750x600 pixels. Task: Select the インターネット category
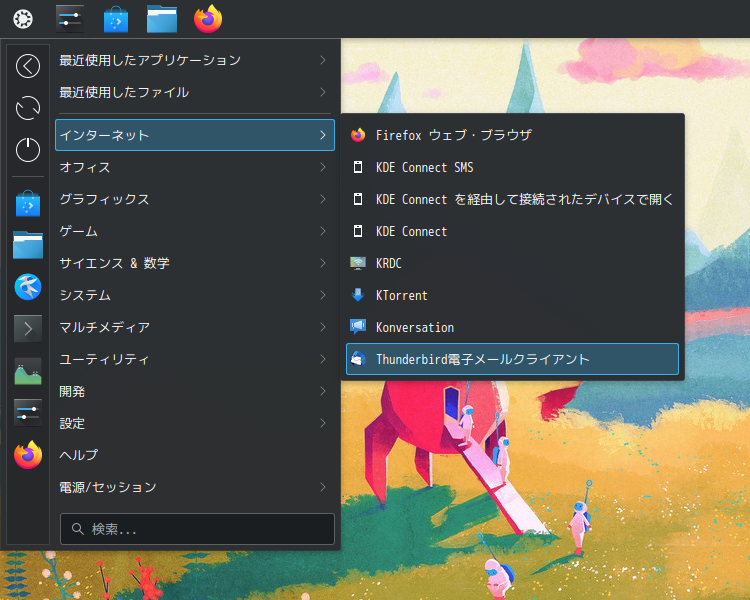tap(195, 135)
